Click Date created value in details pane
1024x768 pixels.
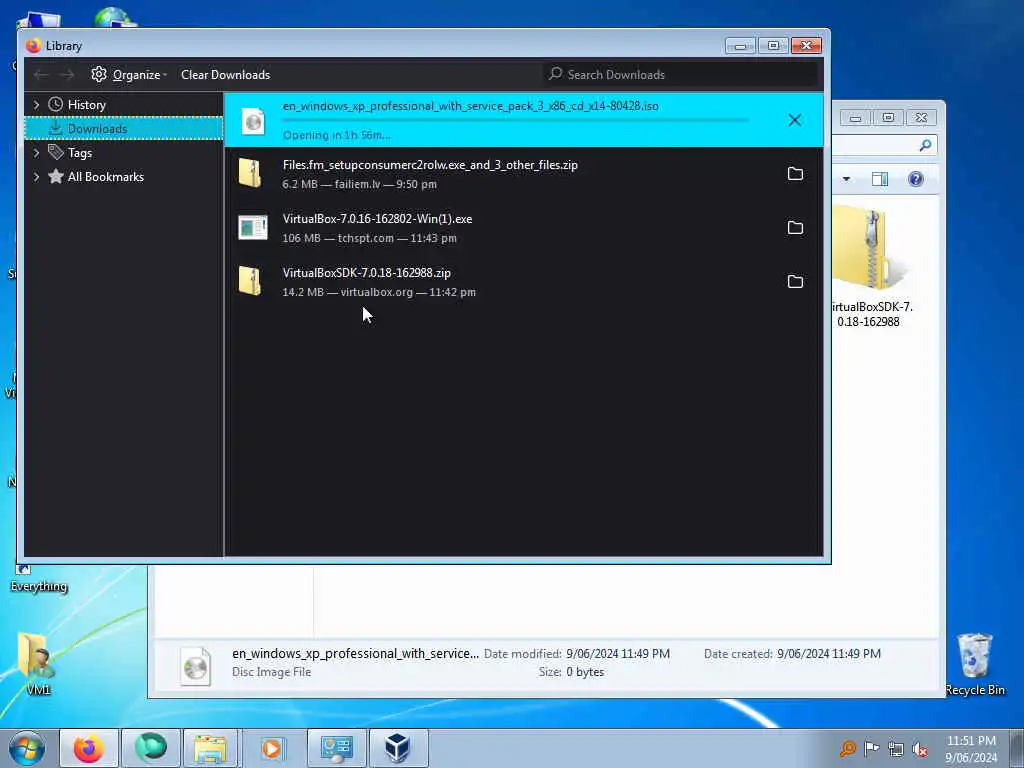click(829, 654)
